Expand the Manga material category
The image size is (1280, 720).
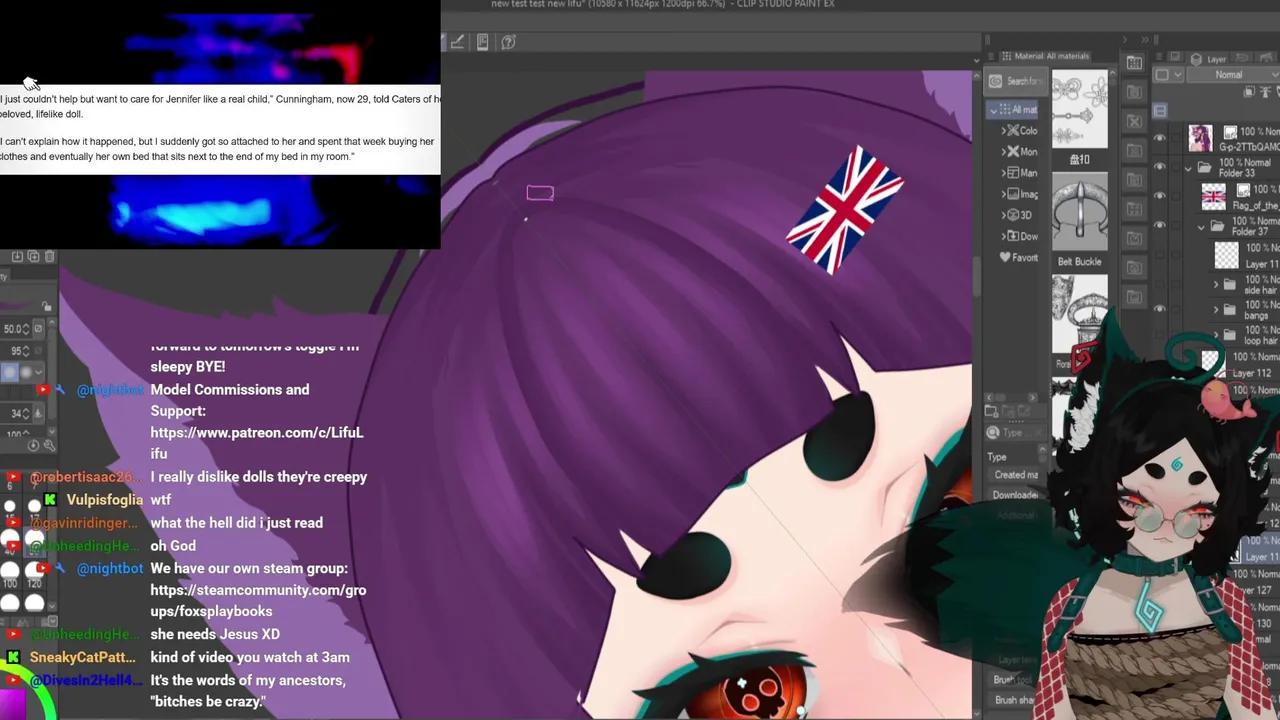pos(1004,173)
